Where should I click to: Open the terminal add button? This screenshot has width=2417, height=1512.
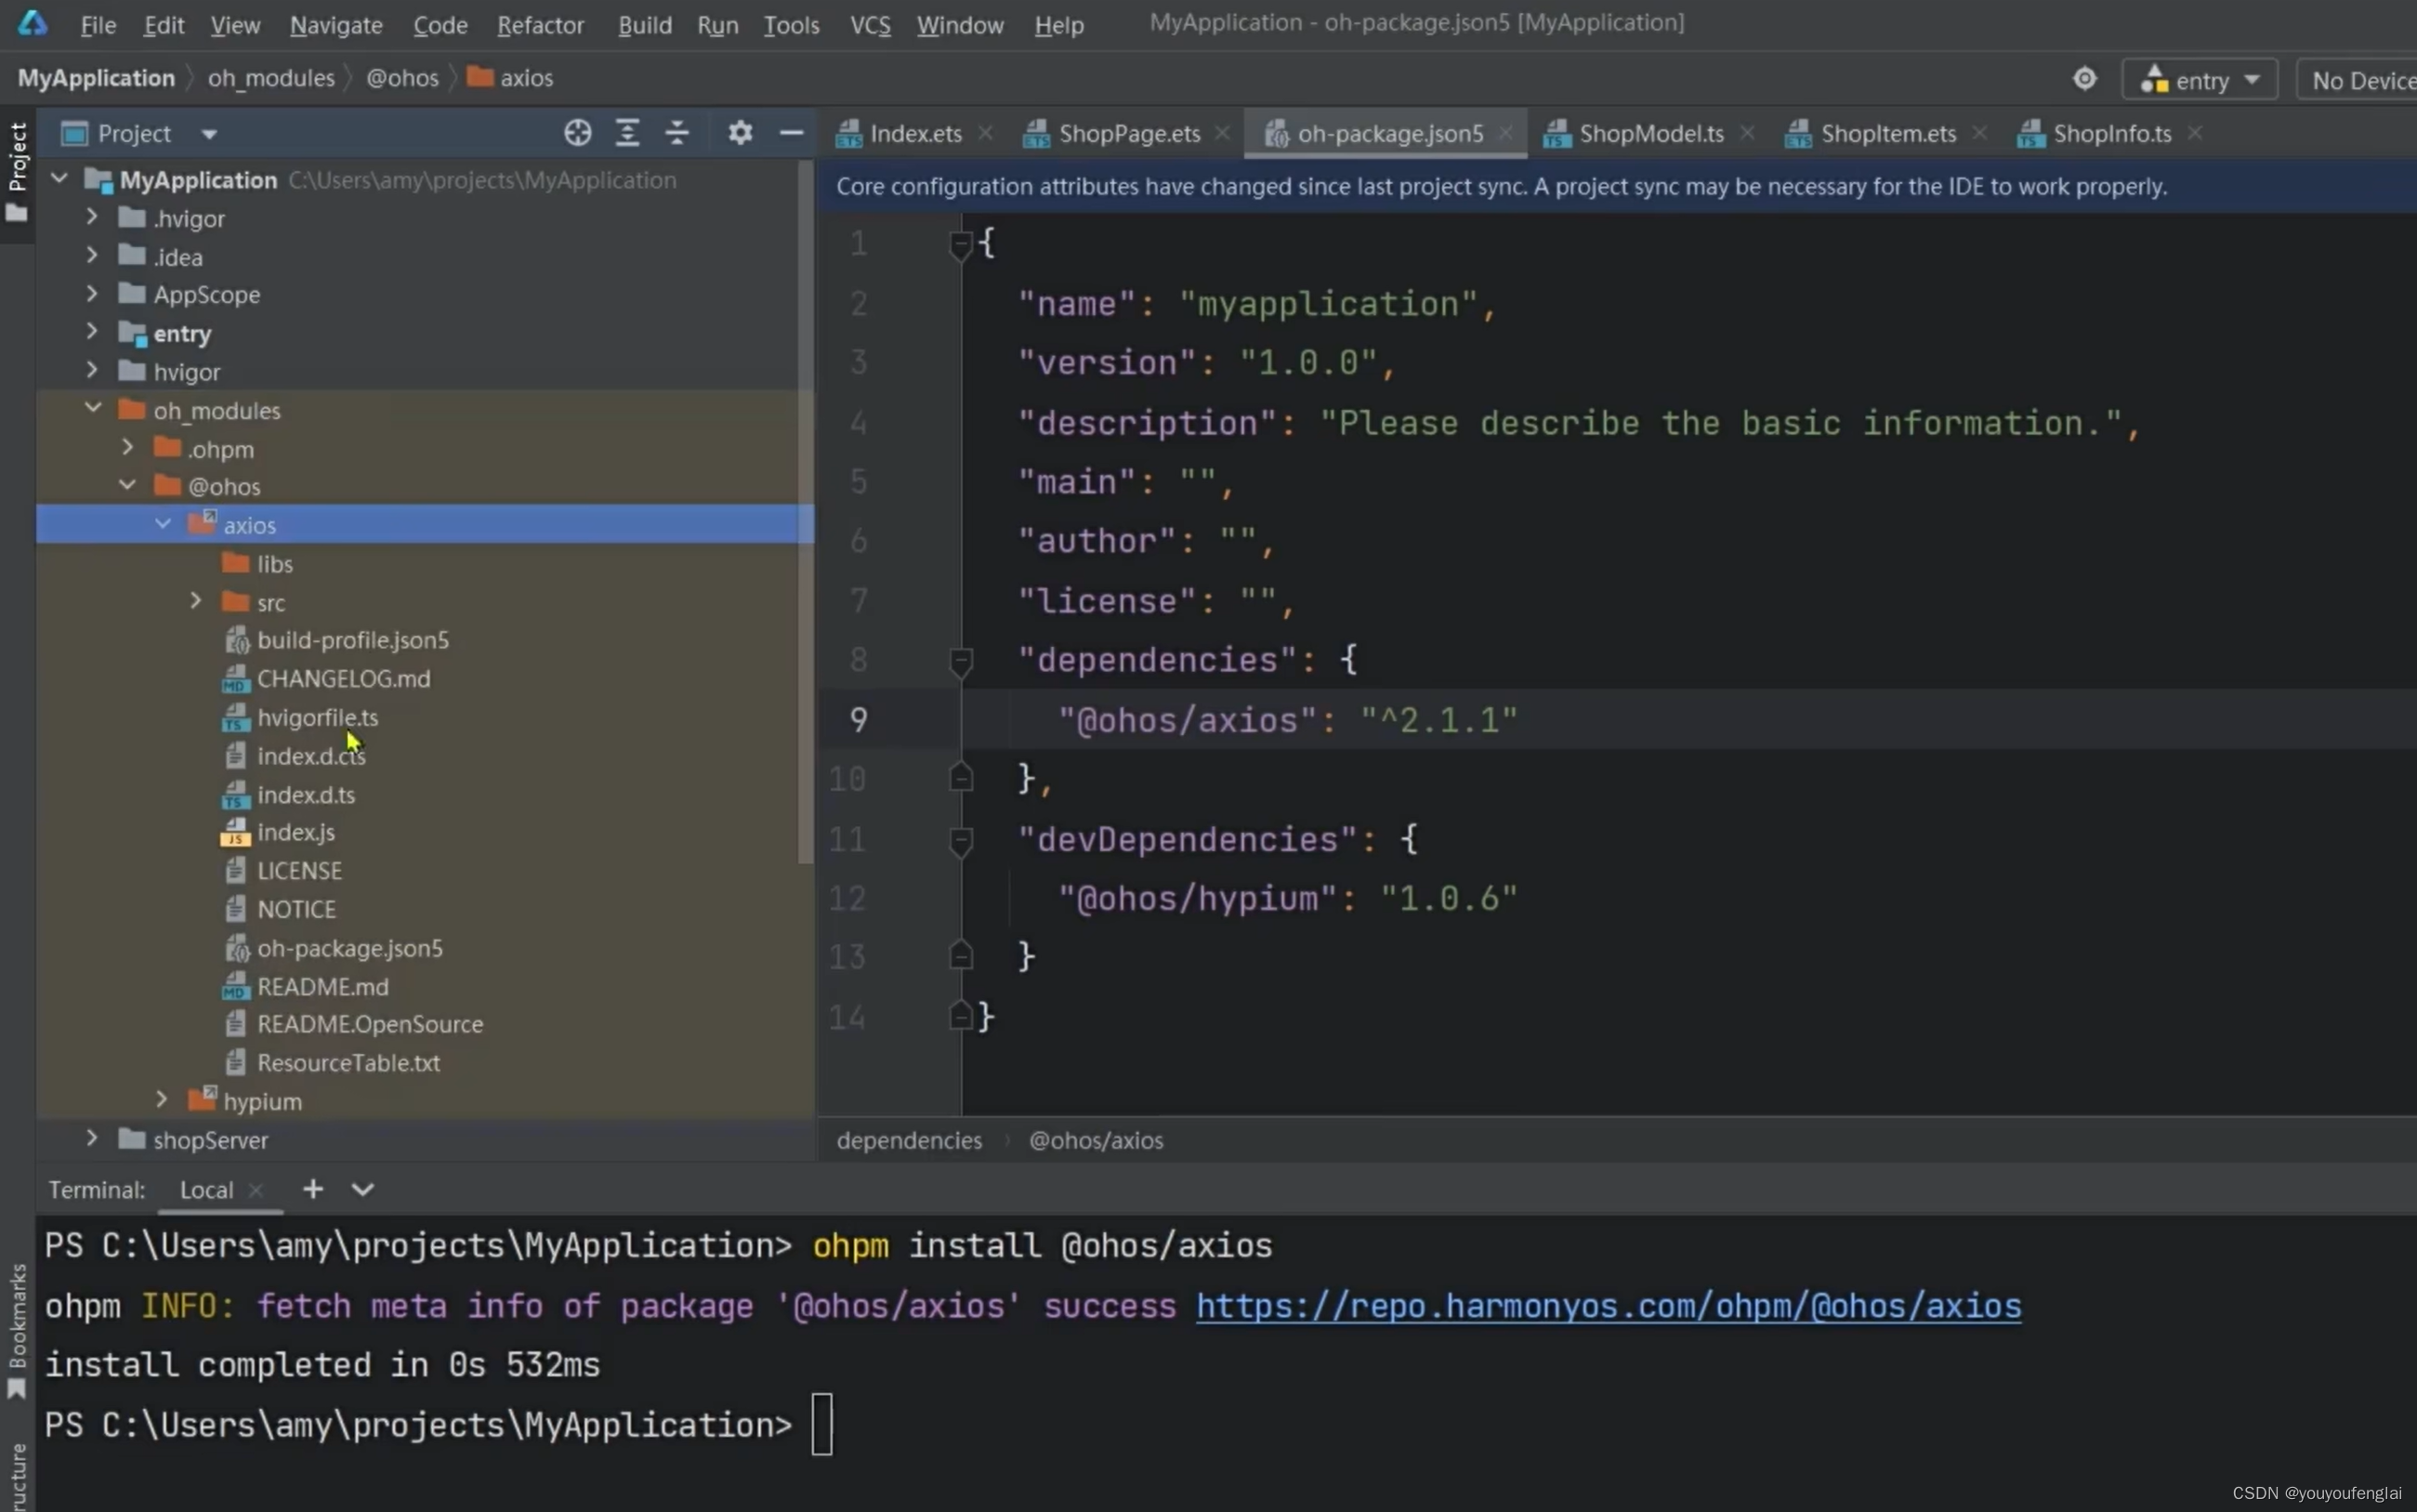310,1188
